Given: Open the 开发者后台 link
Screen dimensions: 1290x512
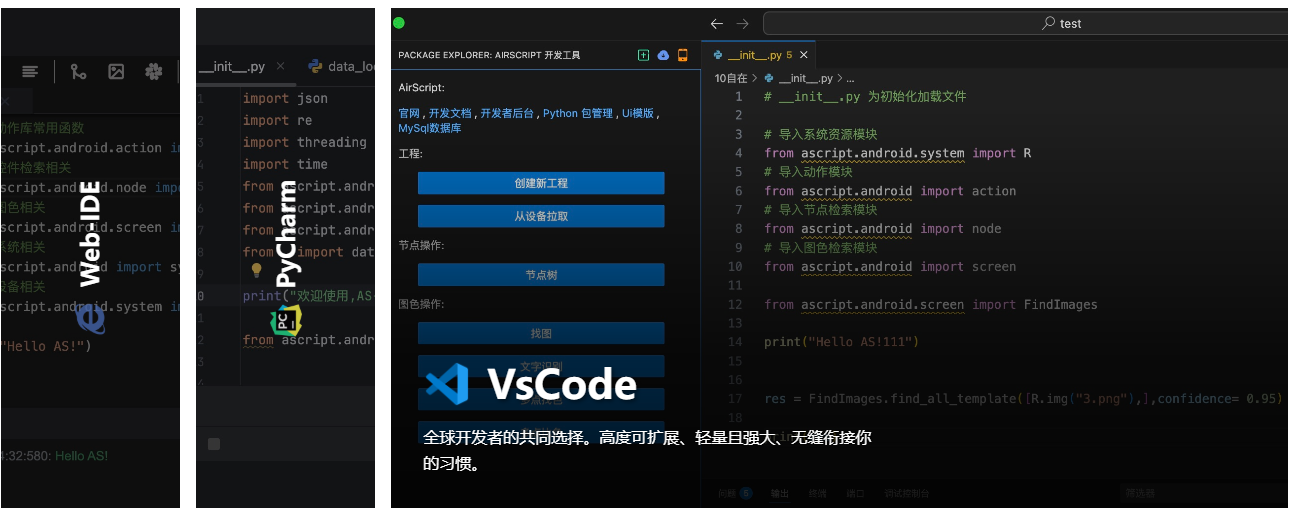Looking at the screenshot, I should (x=507, y=113).
